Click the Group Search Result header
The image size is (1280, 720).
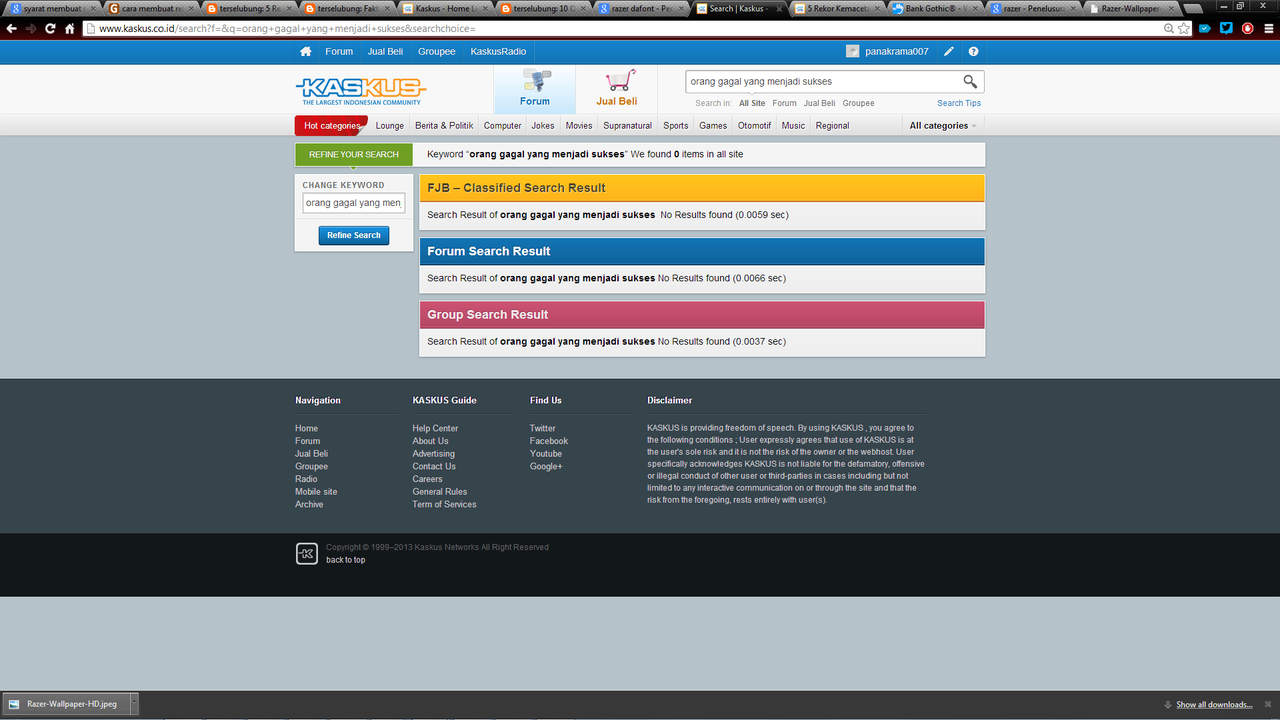702,315
